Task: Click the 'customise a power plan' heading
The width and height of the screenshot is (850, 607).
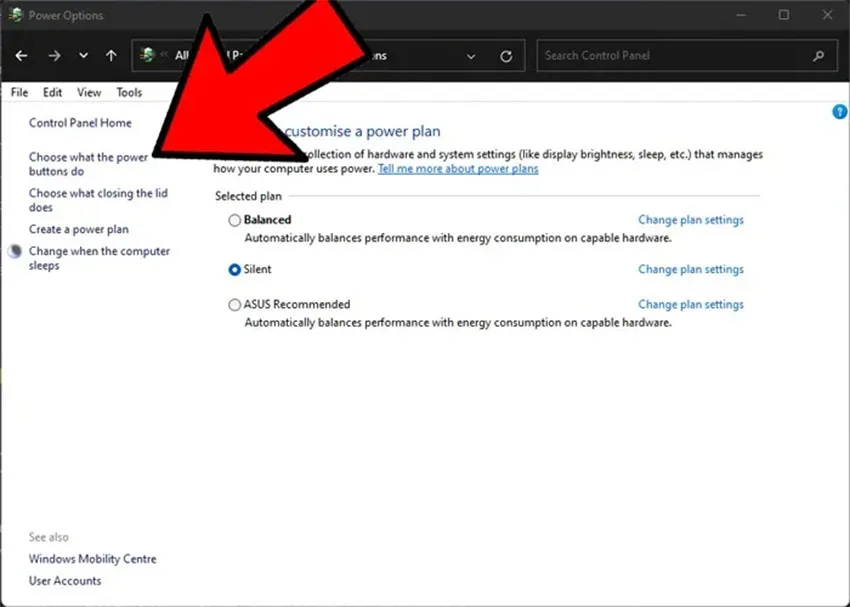Action: click(x=363, y=131)
